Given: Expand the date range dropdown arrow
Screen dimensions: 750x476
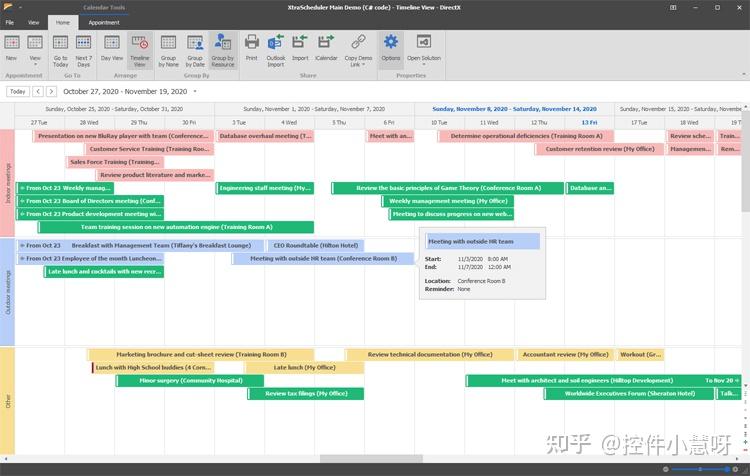Looking at the screenshot, I should click(x=195, y=91).
